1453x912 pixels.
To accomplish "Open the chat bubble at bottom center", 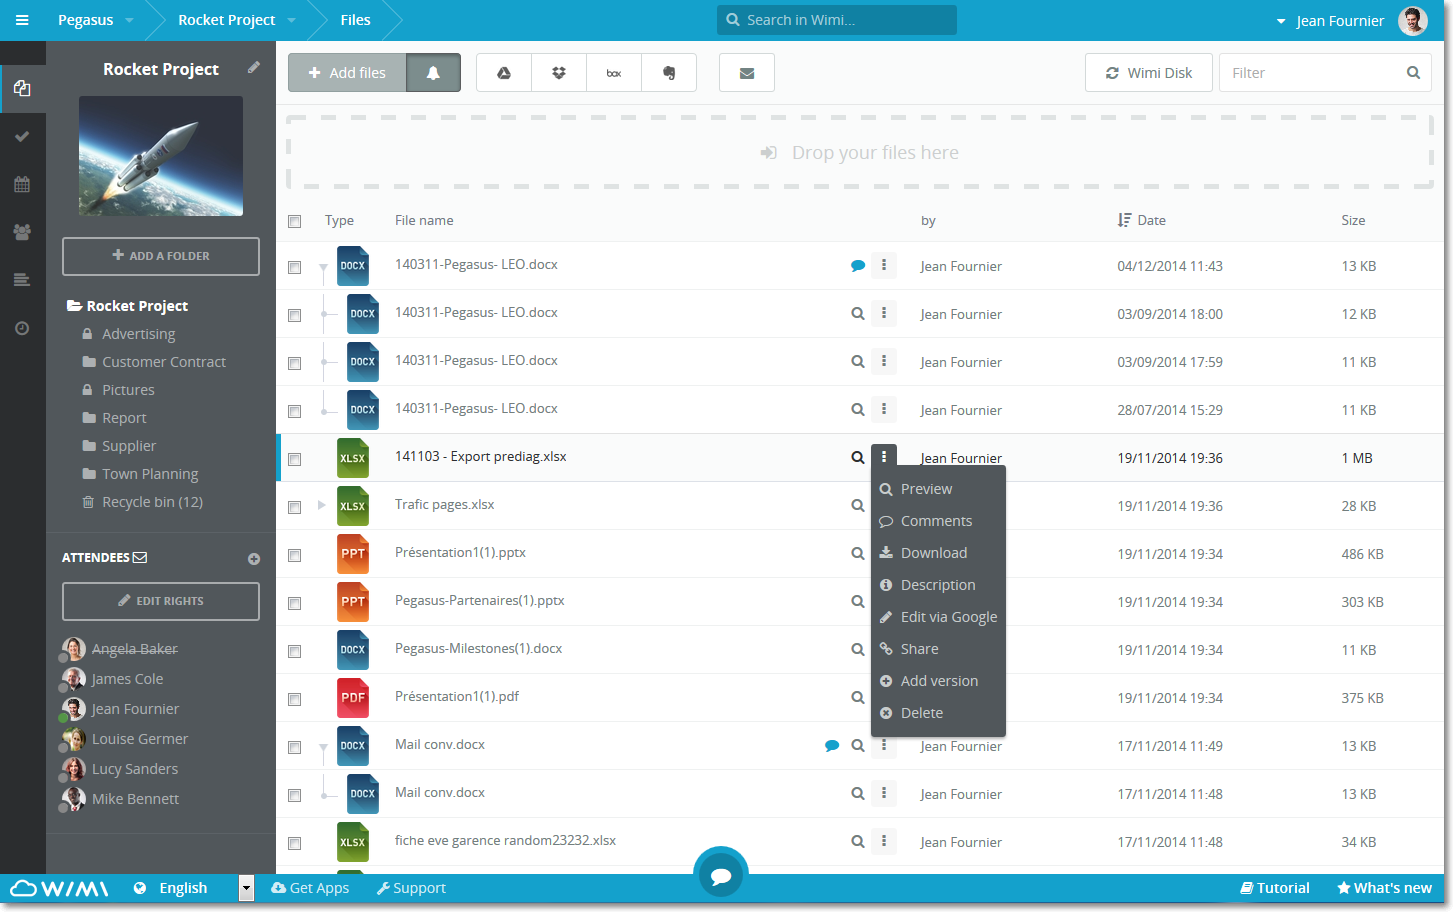I will [x=721, y=874].
